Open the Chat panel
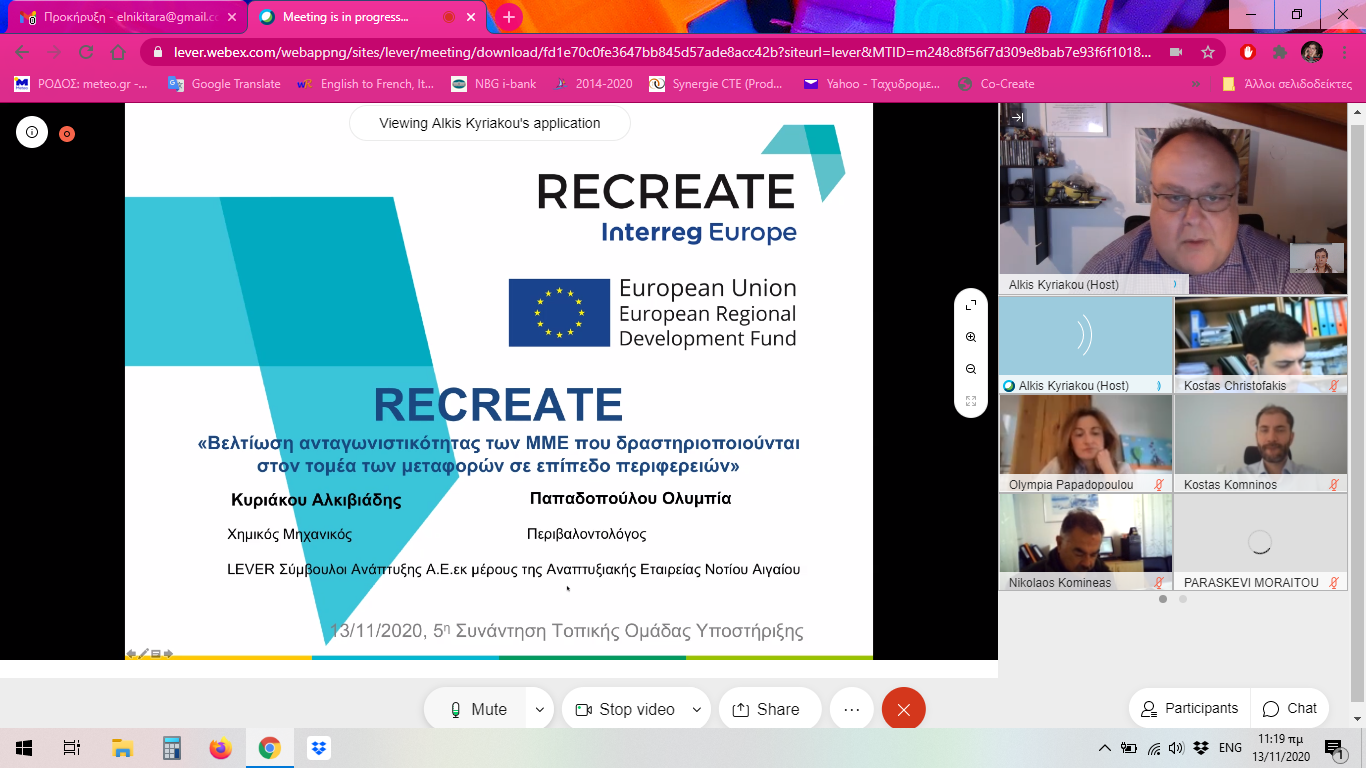 click(1290, 708)
